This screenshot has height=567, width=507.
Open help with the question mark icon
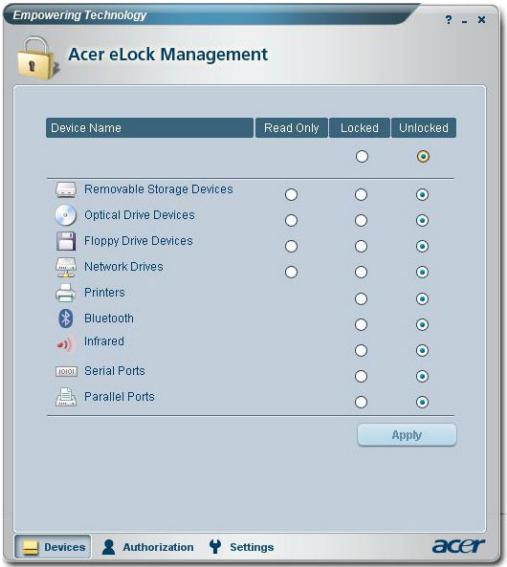(x=448, y=20)
